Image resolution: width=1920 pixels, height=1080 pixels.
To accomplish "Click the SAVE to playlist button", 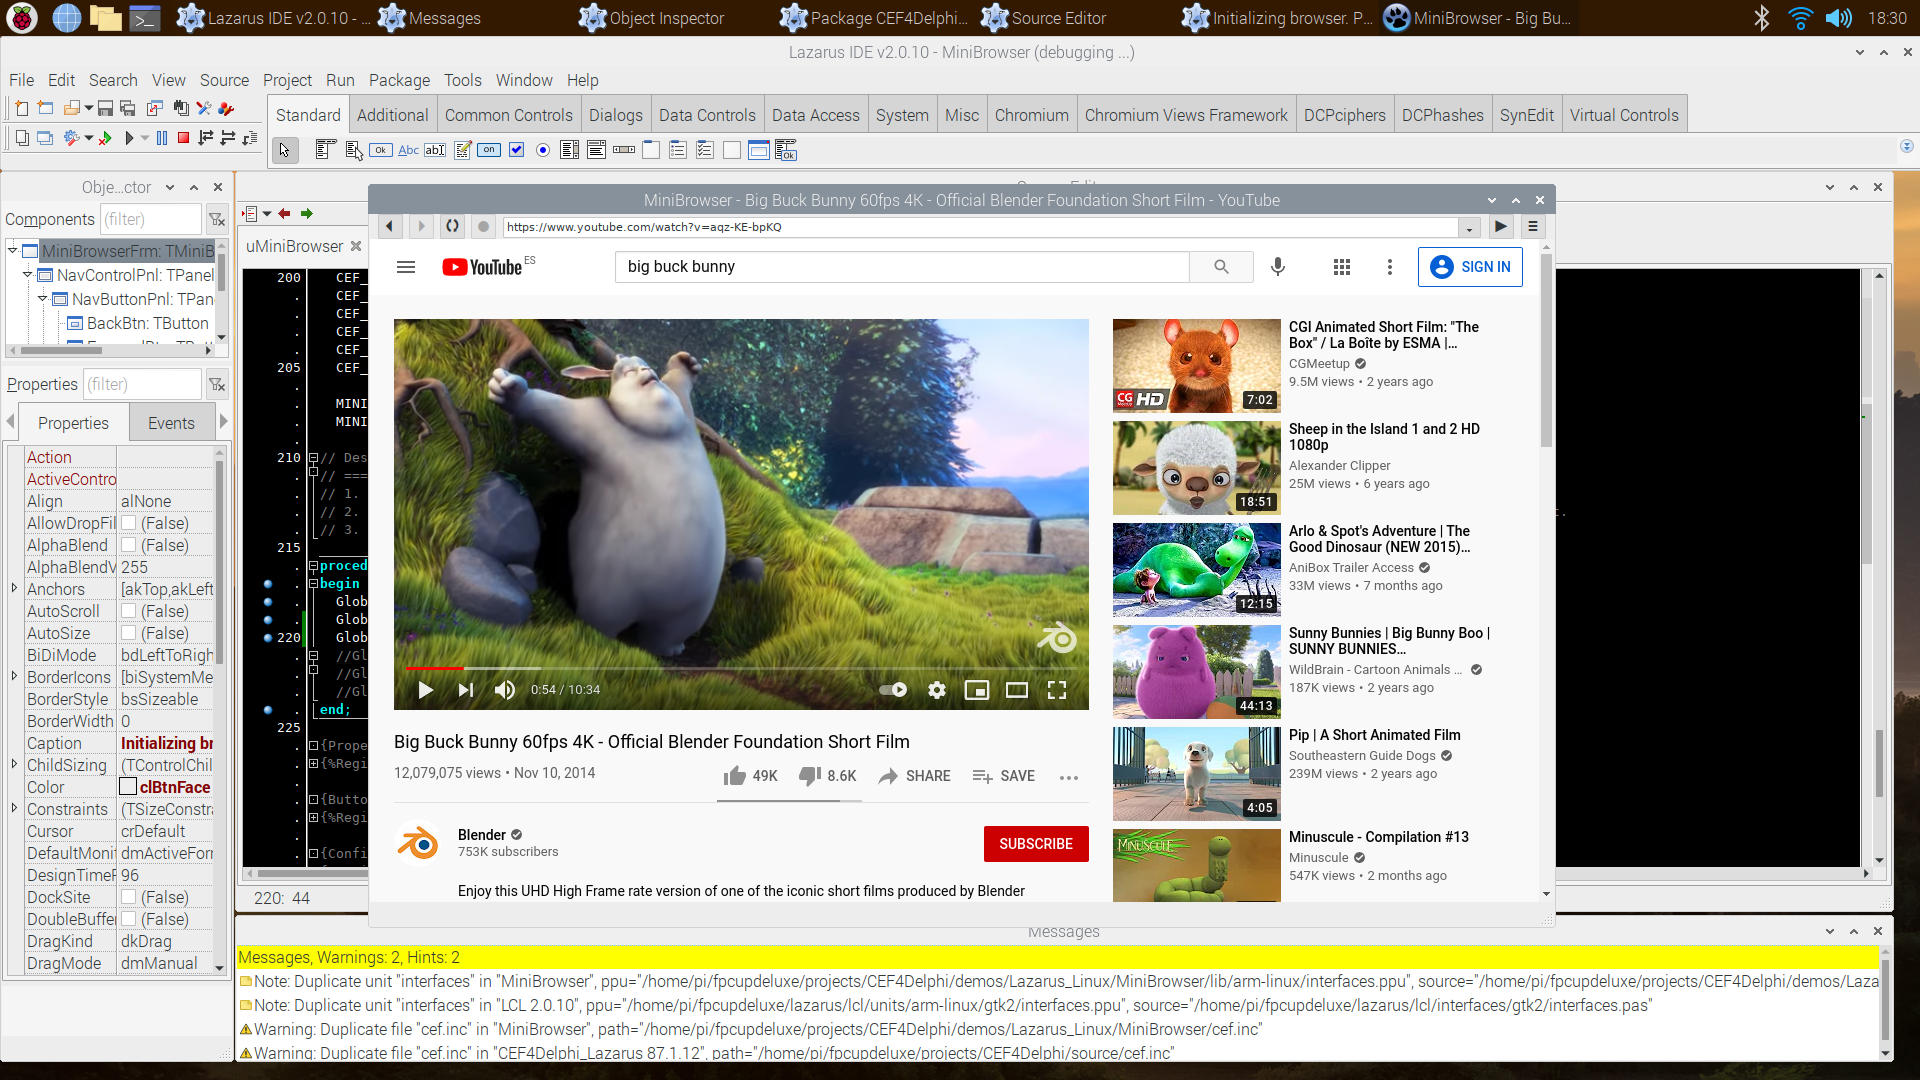I will [1004, 776].
